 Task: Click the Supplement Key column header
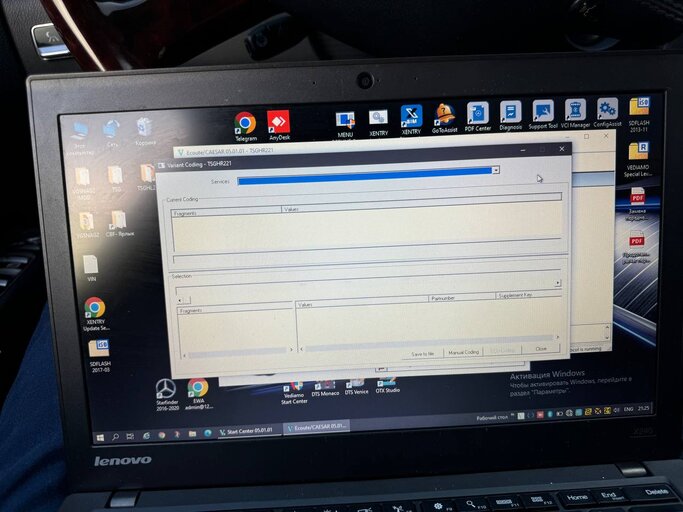click(528, 295)
